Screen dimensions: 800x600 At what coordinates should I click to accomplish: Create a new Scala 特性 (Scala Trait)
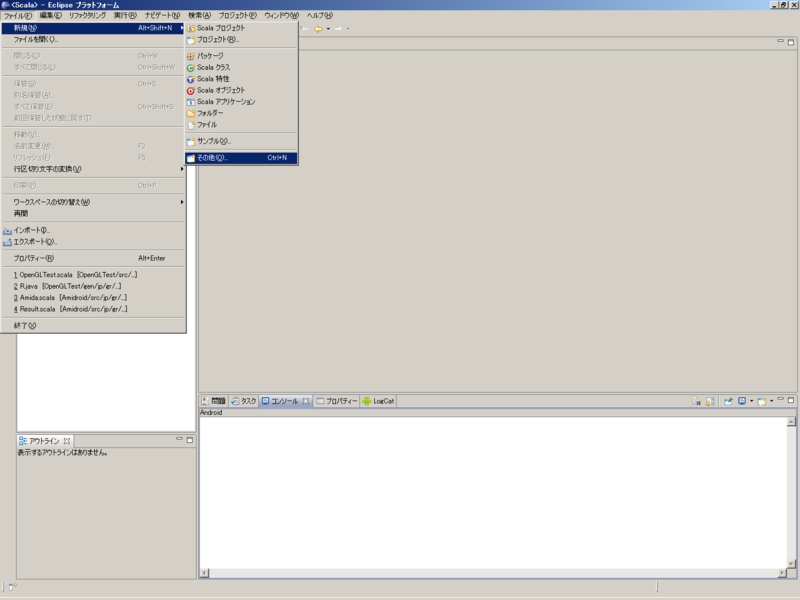pos(218,78)
